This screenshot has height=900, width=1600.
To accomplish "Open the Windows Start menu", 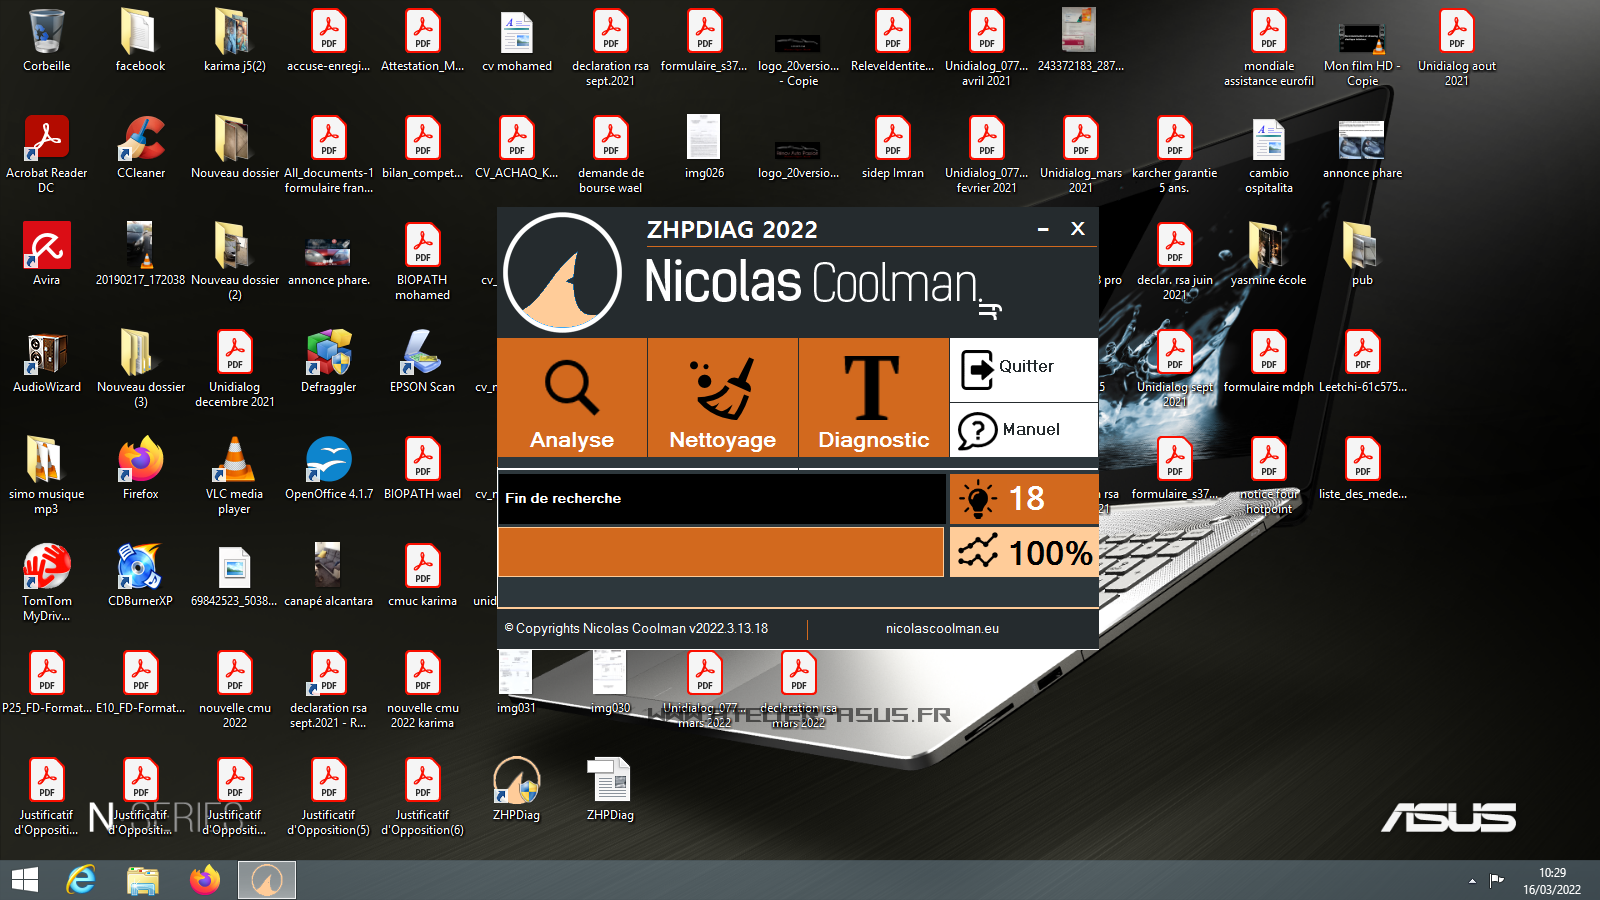I will point(25,880).
